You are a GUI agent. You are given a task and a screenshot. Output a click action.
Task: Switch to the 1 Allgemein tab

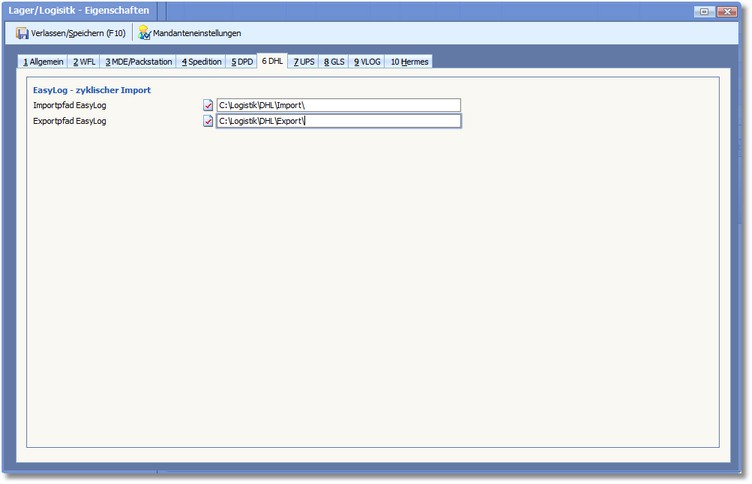tap(43, 62)
